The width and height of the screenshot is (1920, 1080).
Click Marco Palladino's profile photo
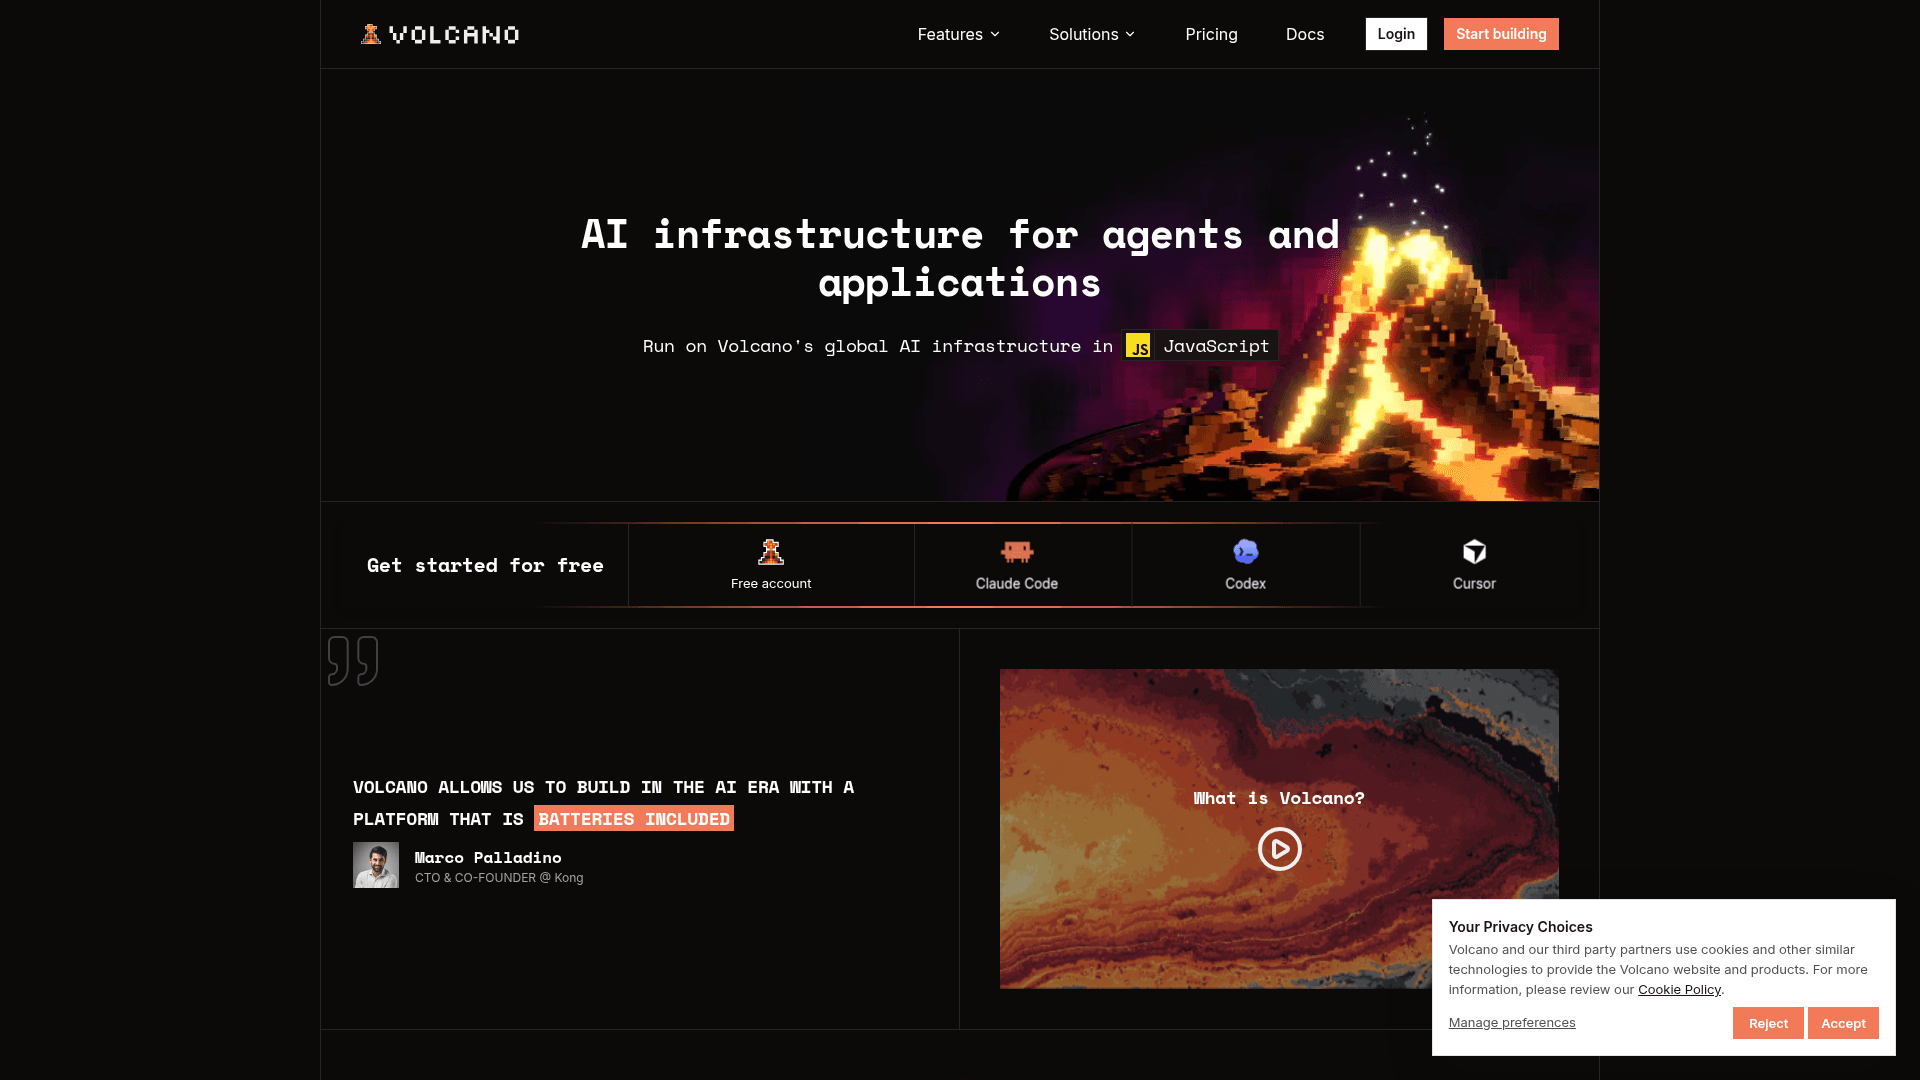pos(376,865)
